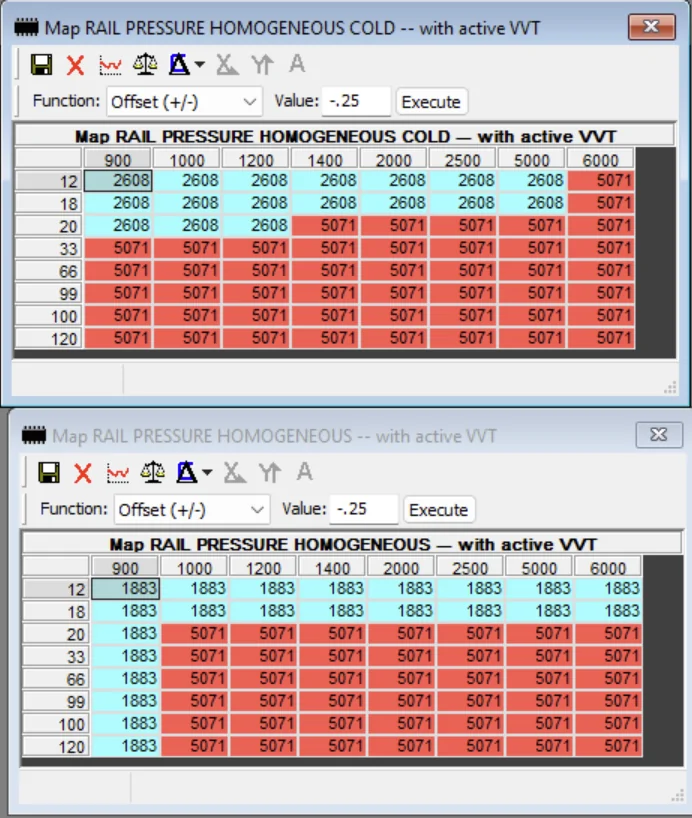The image size is (692, 818).
Task: Click X-axis icon in lower map window toolbar
Action: [x=234, y=473]
